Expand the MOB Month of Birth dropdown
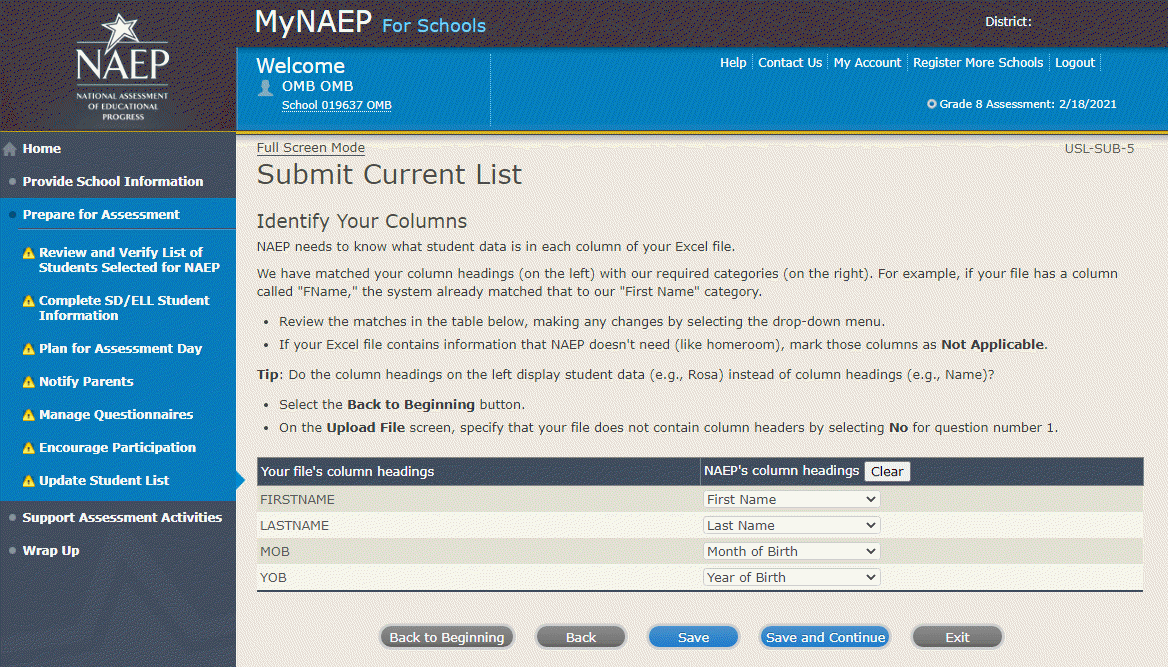This screenshot has height=667, width=1168. click(791, 551)
